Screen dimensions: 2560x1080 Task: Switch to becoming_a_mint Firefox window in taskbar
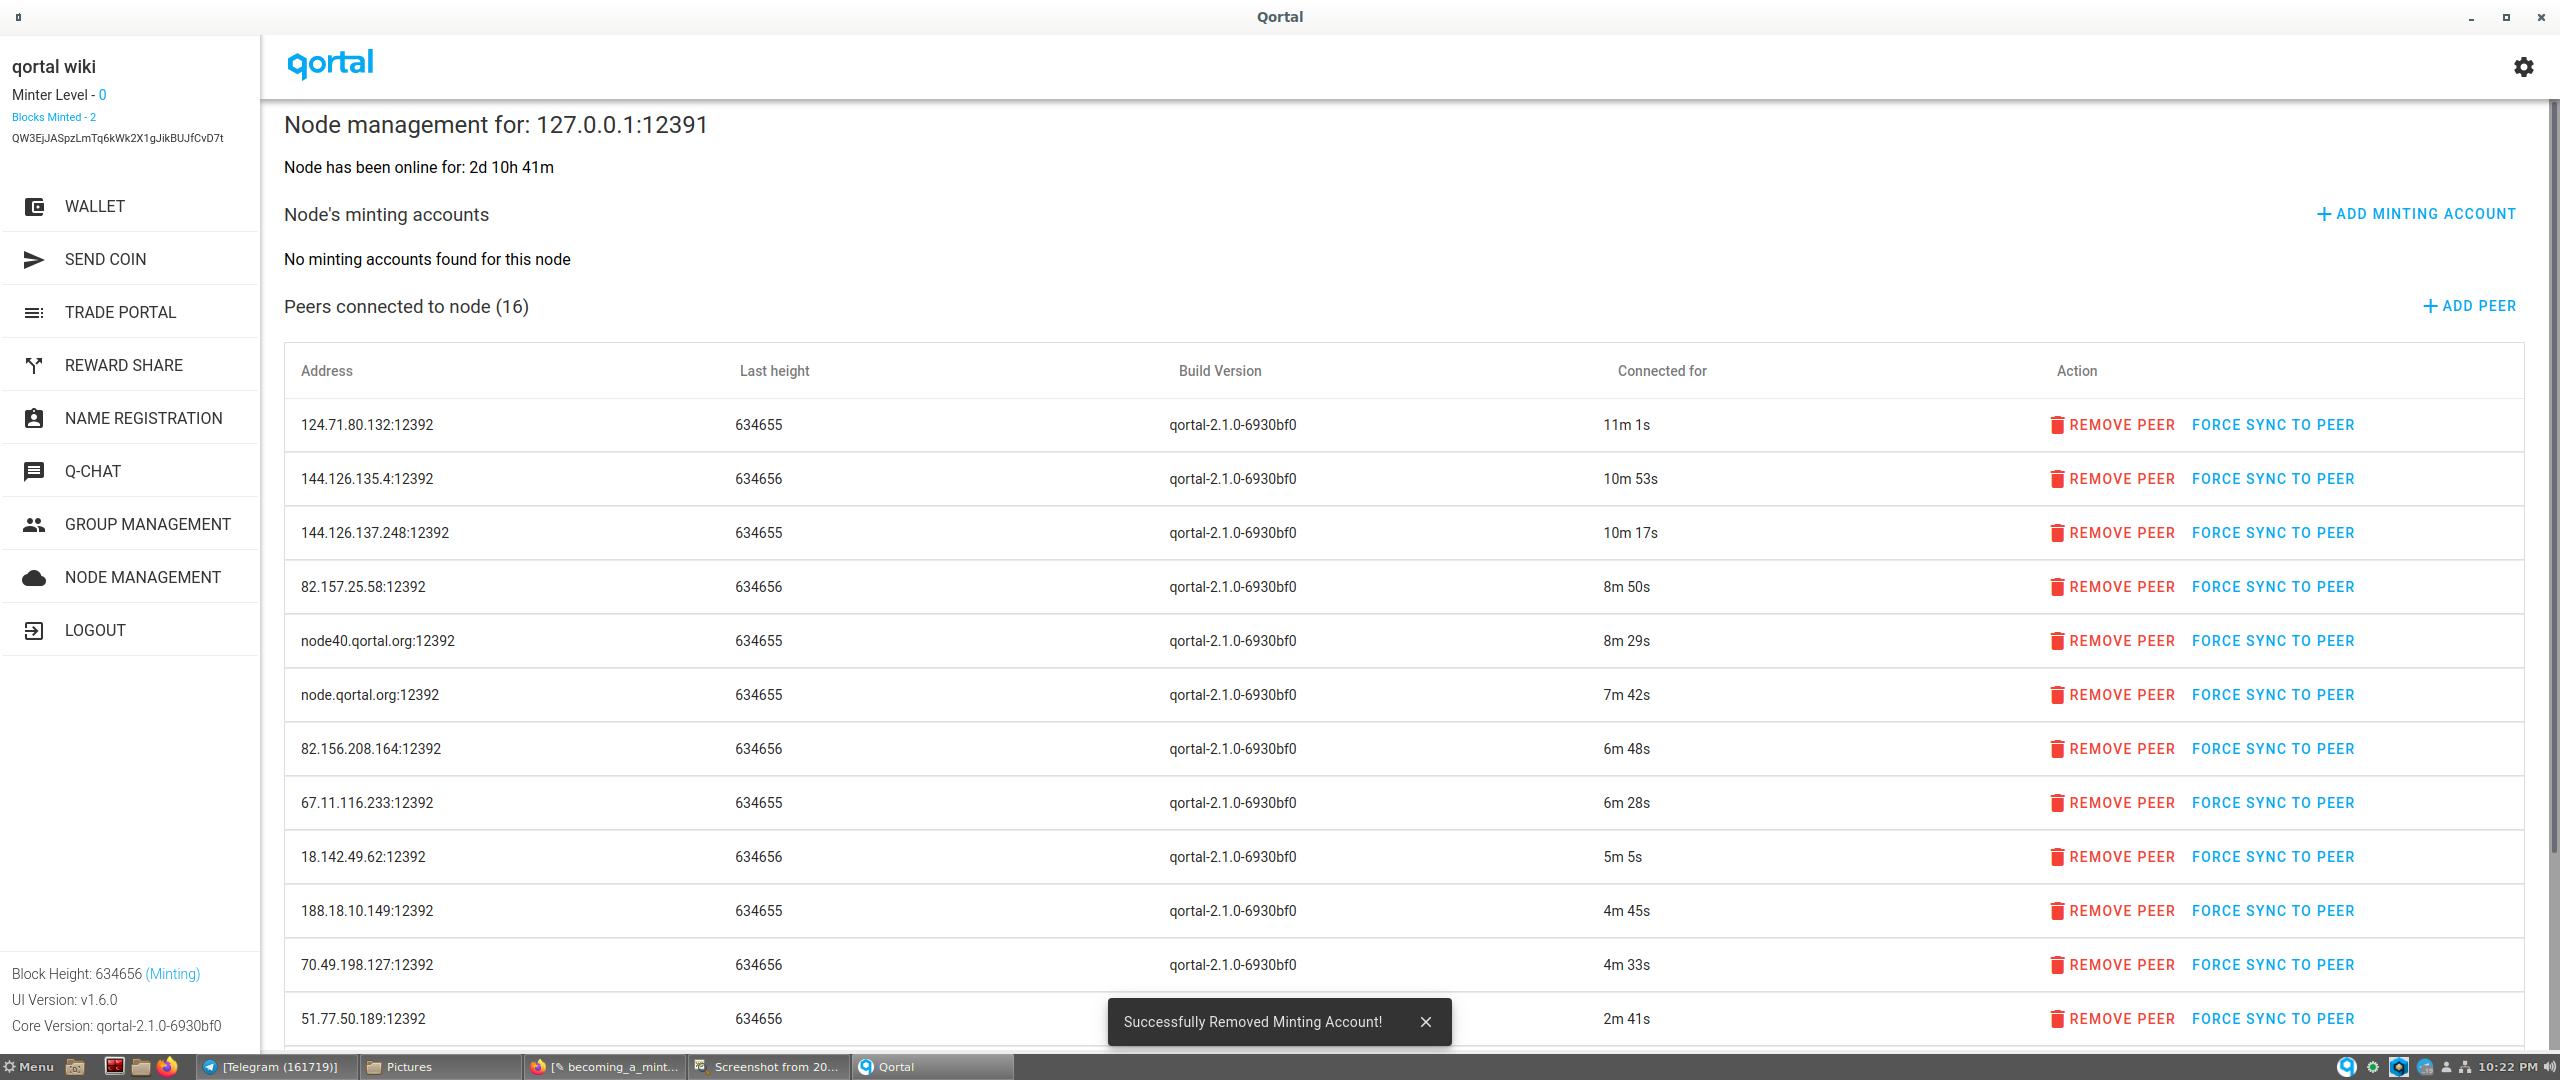coord(604,1067)
